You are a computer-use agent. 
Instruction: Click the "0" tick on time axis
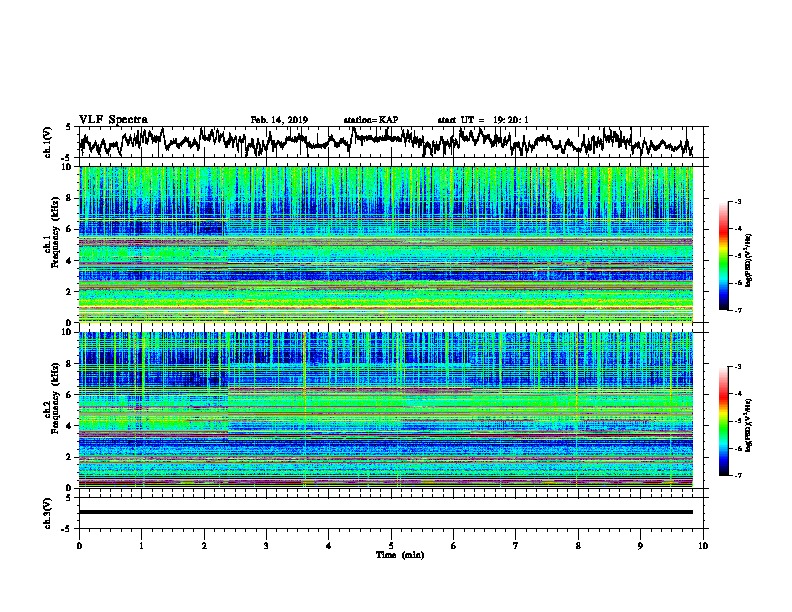click(79, 546)
